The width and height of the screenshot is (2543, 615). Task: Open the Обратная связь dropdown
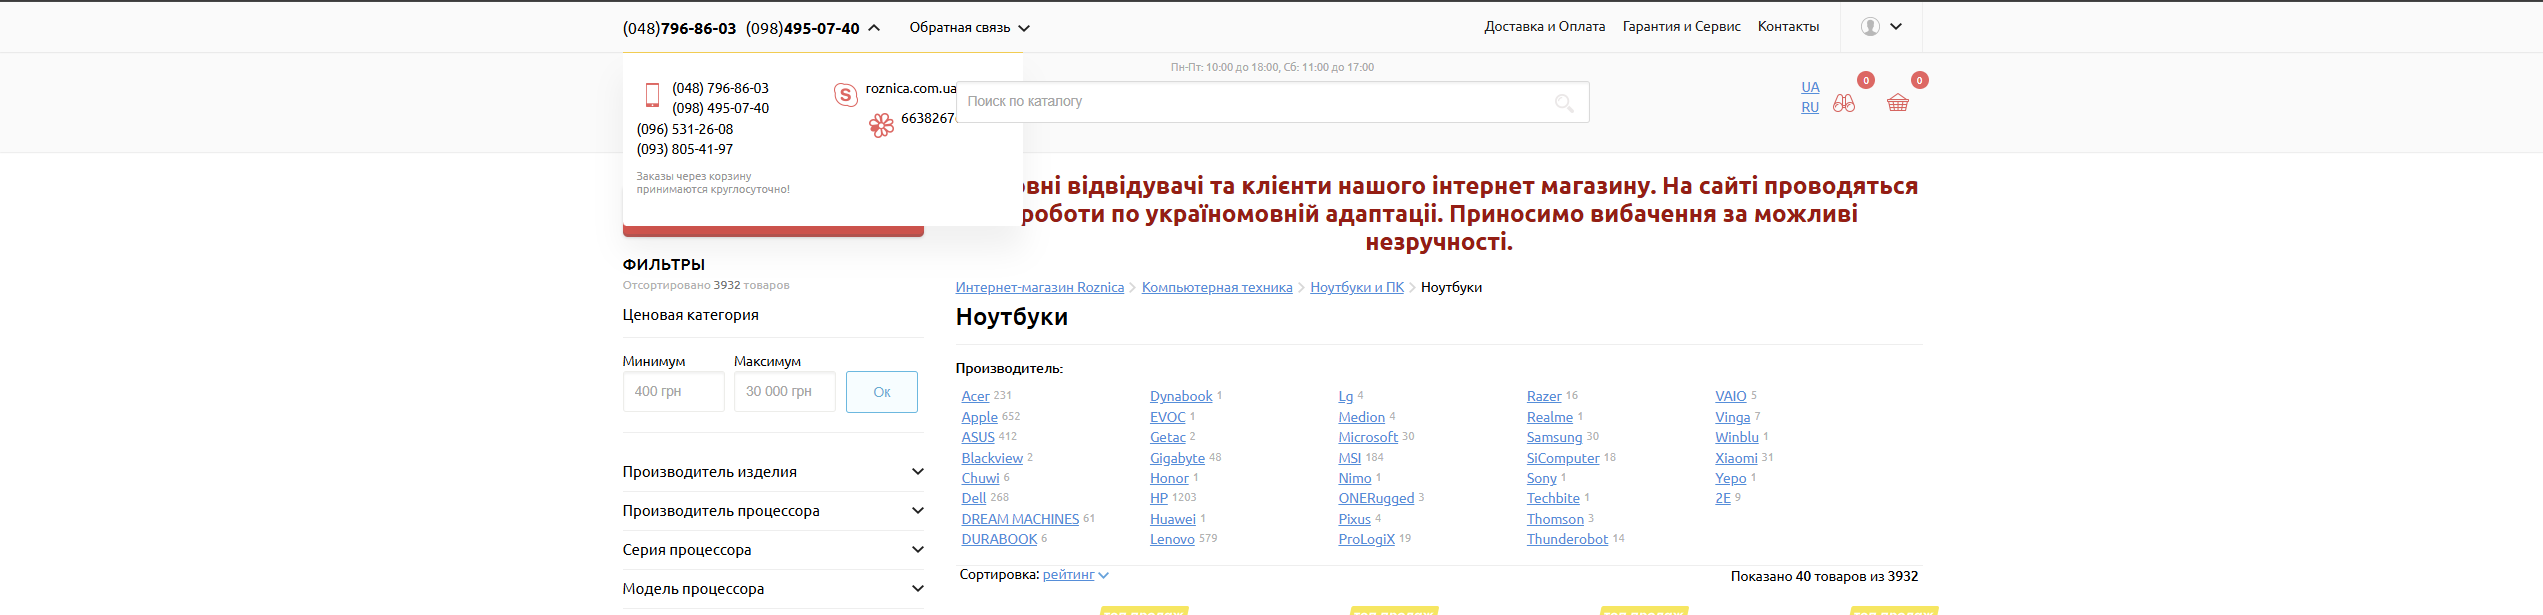coord(968,28)
